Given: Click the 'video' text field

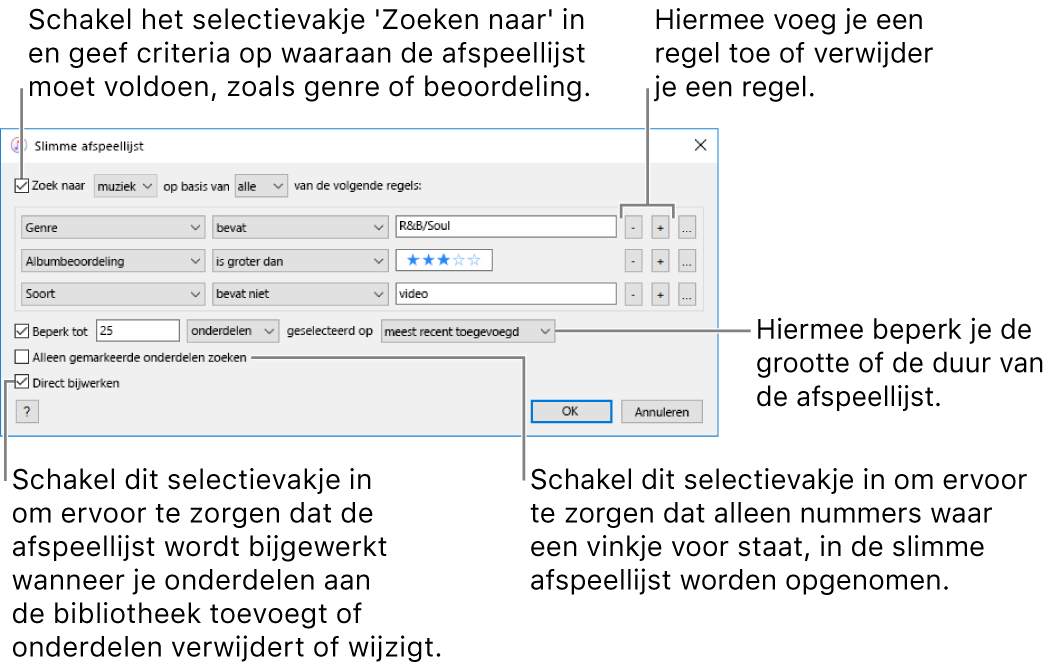Looking at the screenshot, I should (505, 293).
